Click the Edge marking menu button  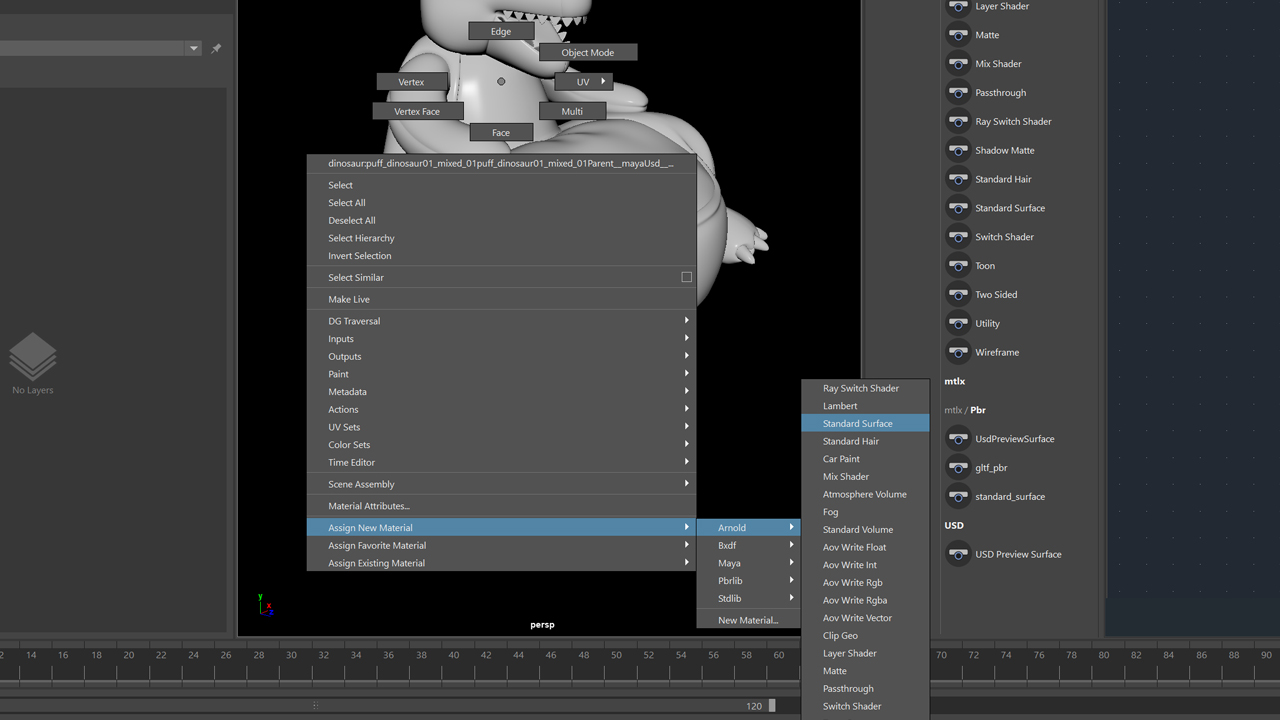click(x=501, y=32)
